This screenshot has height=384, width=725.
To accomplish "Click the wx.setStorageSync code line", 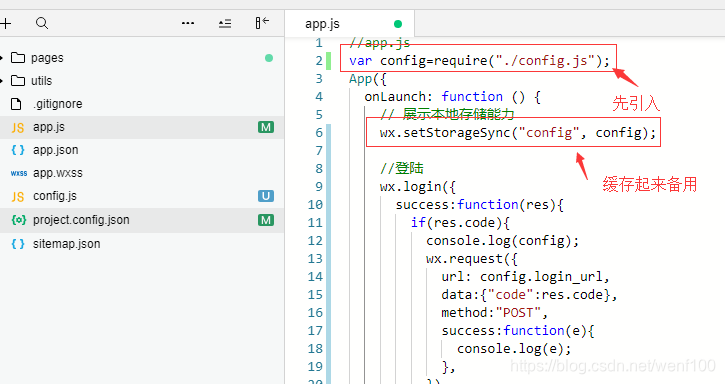I will coord(518,133).
